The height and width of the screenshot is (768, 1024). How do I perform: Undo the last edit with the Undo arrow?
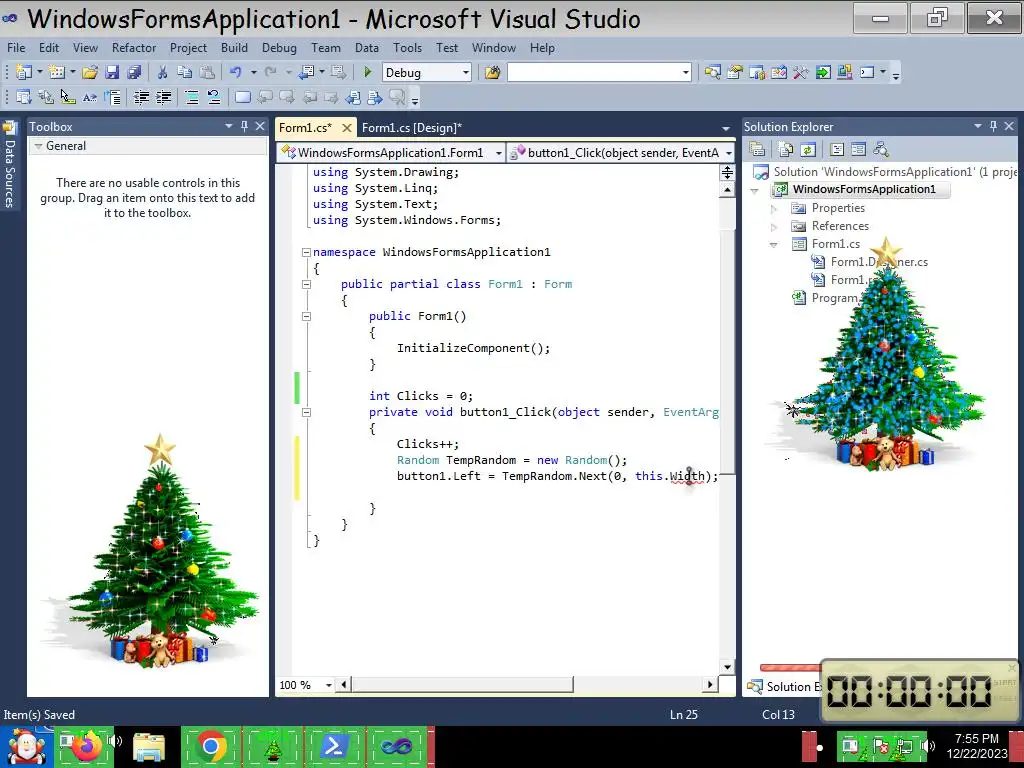[x=236, y=72]
